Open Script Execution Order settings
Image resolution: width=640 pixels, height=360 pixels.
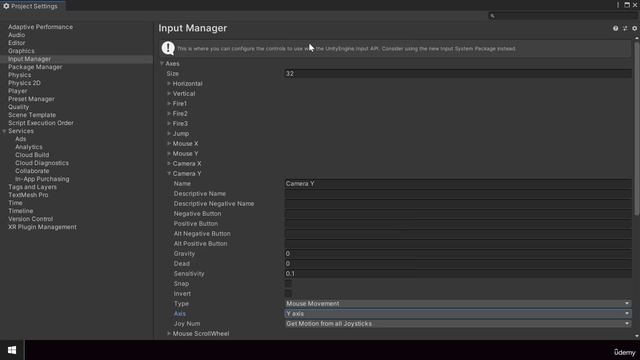41,123
